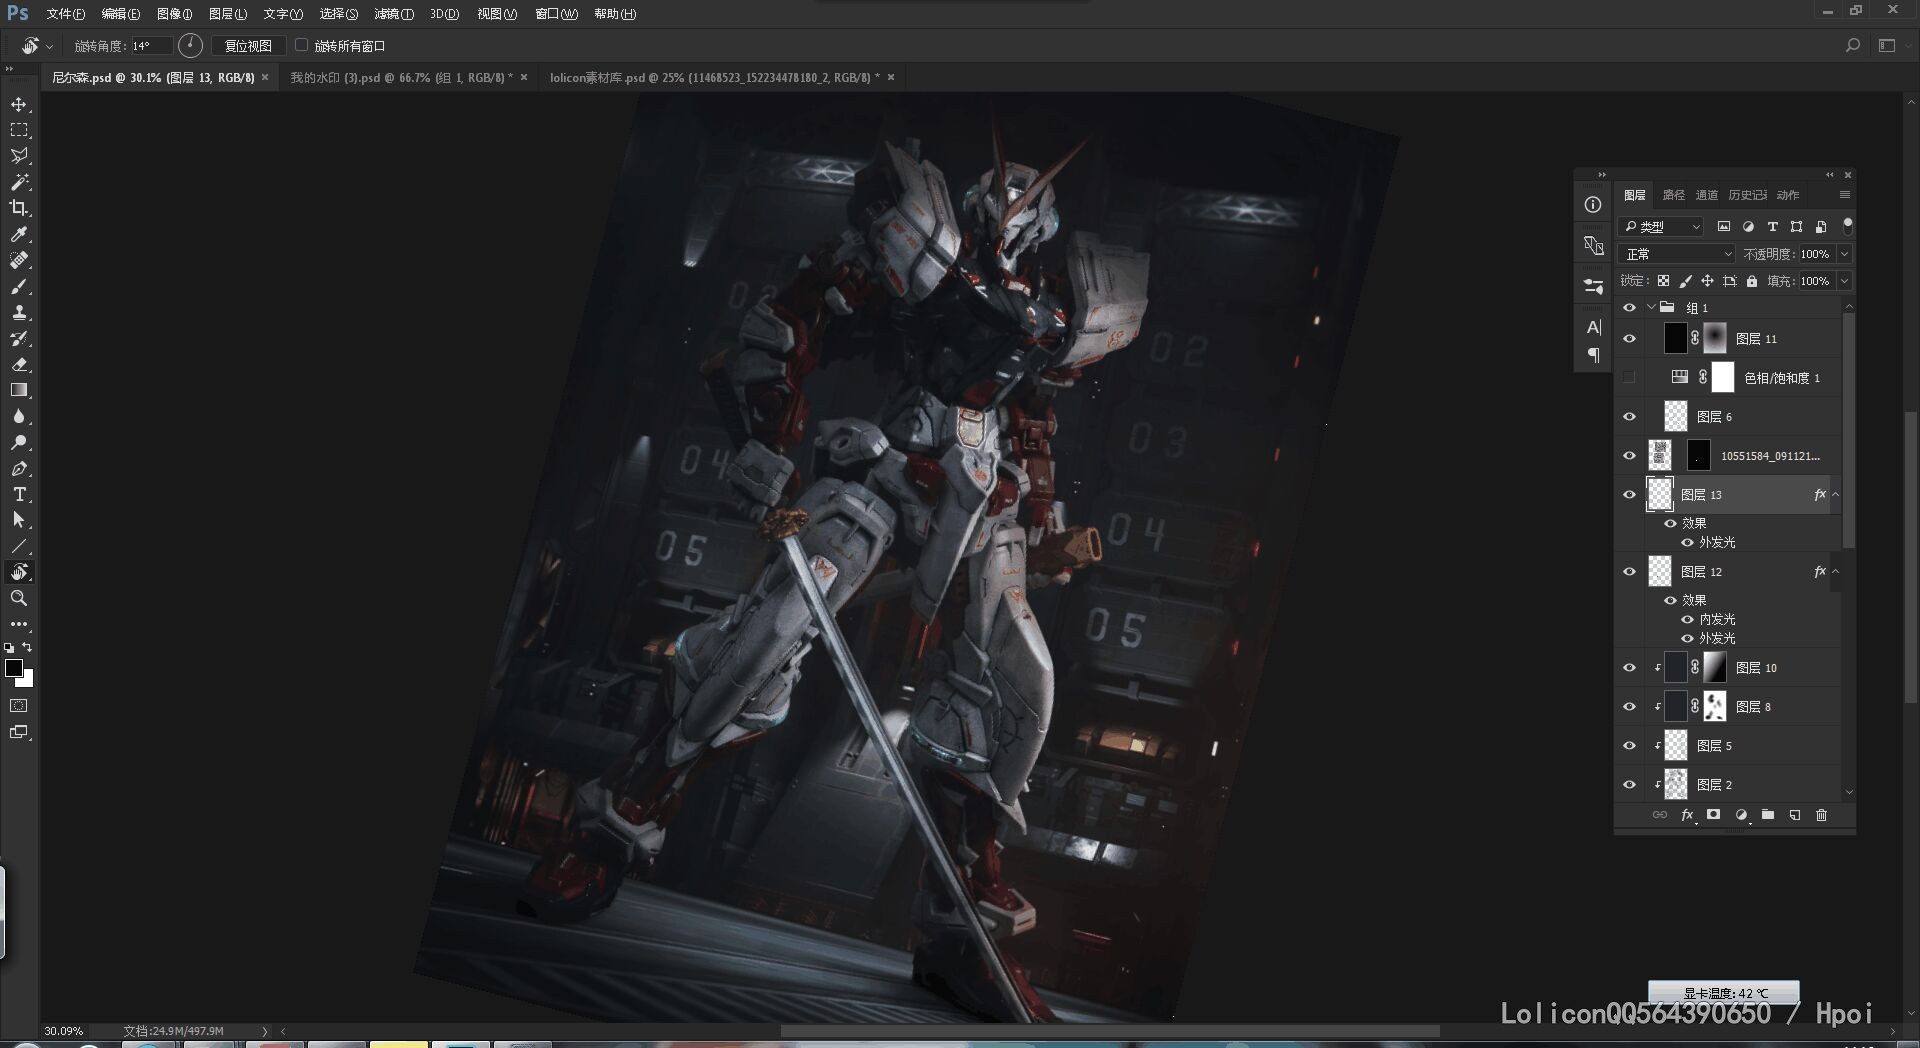Switch to lolicon素材库.psd document tab
Screen dimensions: 1920x1048
(x=714, y=77)
